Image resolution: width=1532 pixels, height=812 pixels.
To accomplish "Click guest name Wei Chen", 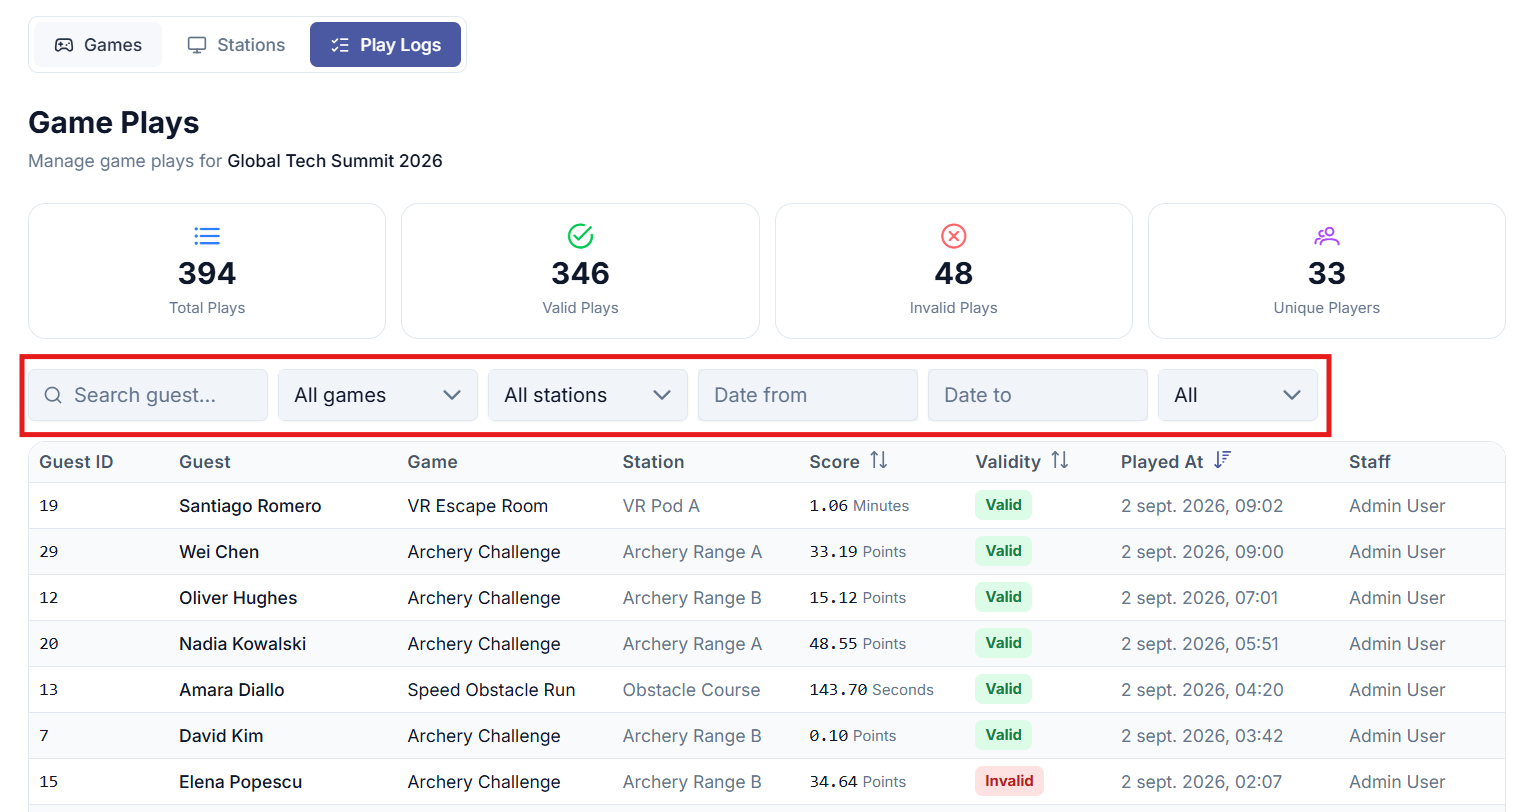I will tap(219, 552).
